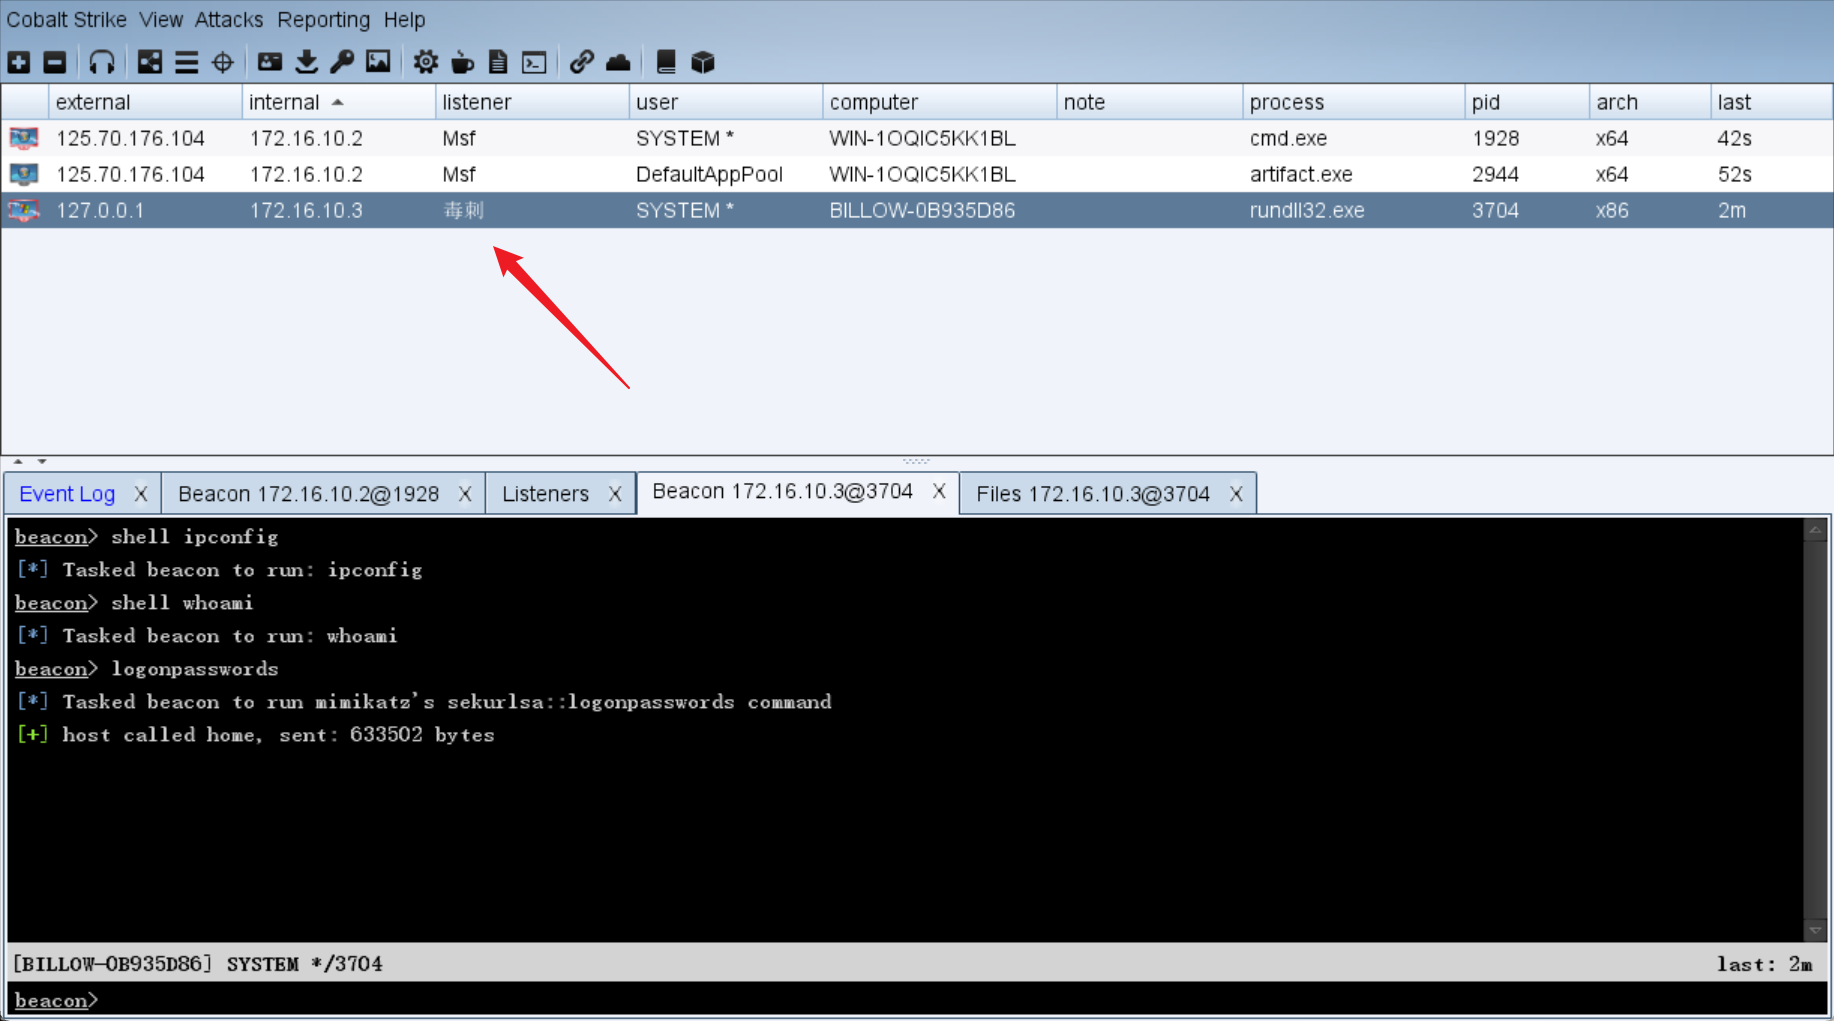Collapse split pane using small up arrow
This screenshot has width=1834, height=1021.
pyautogui.click(x=18, y=461)
